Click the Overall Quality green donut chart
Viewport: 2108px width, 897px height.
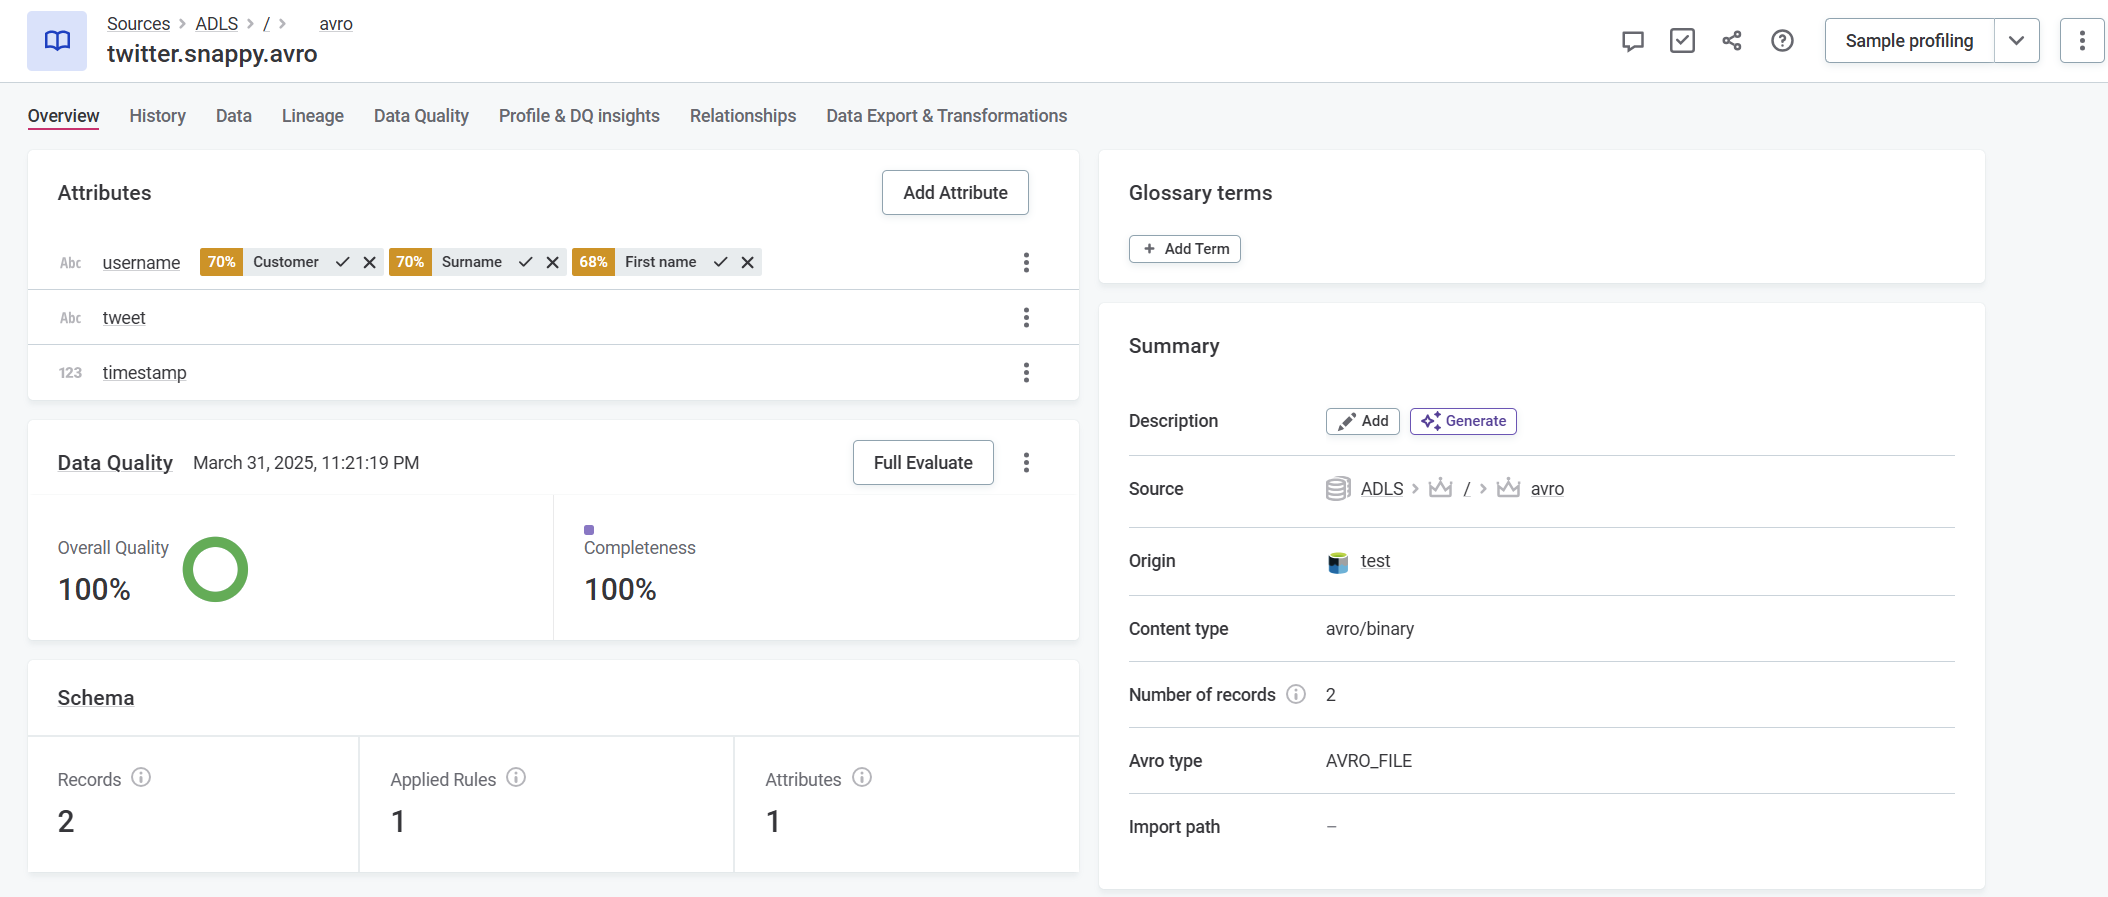[215, 569]
